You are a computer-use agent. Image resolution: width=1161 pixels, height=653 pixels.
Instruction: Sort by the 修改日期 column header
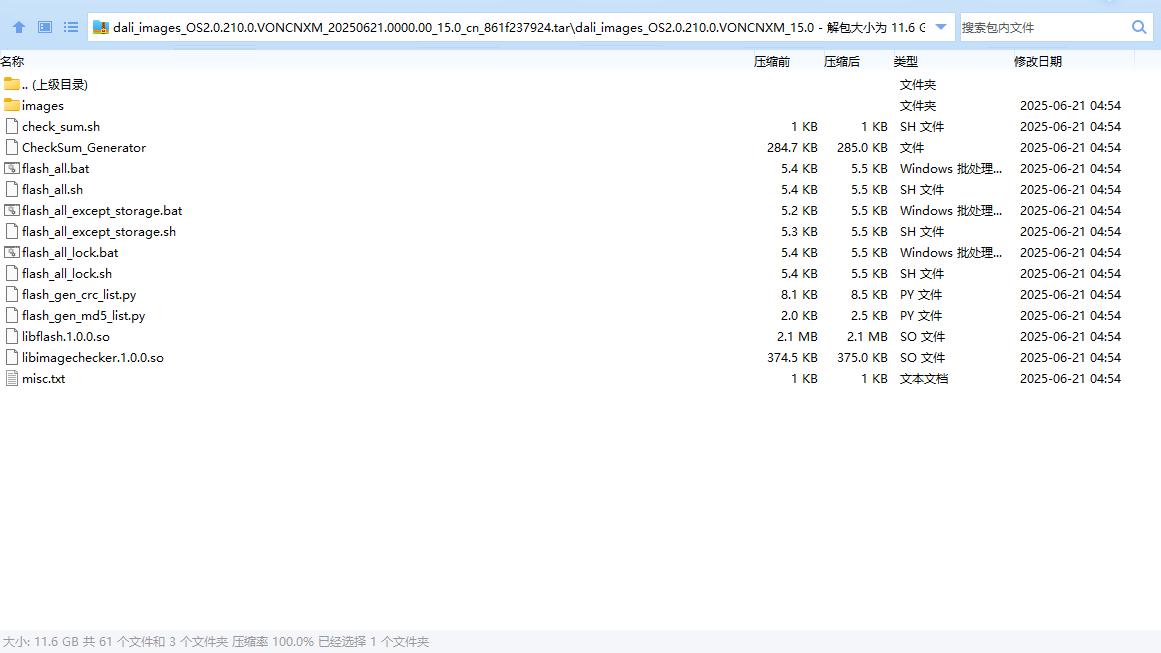tap(1037, 61)
